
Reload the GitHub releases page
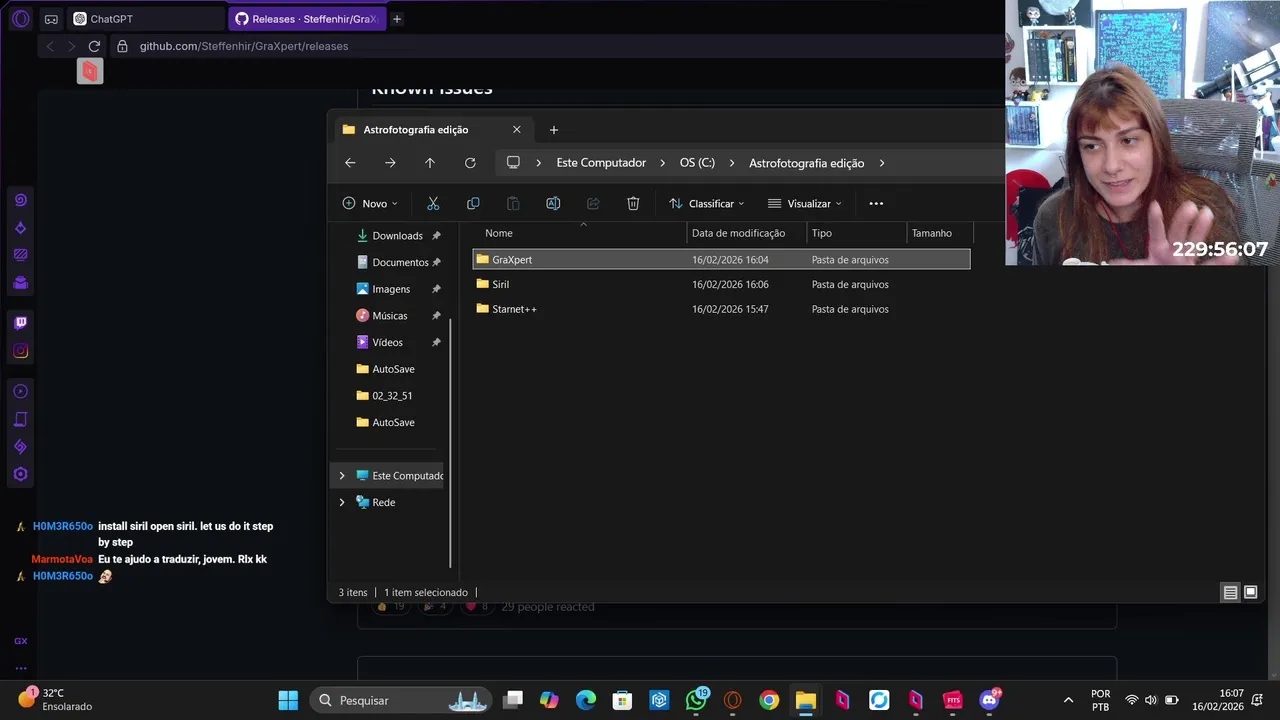point(94,46)
